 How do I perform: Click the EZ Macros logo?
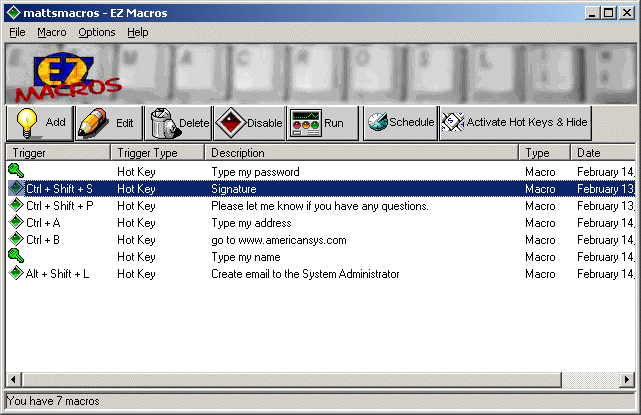point(68,78)
